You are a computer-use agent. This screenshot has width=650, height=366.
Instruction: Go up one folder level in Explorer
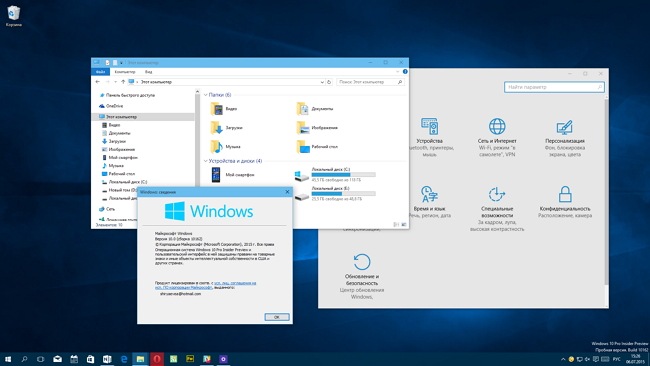(x=123, y=82)
